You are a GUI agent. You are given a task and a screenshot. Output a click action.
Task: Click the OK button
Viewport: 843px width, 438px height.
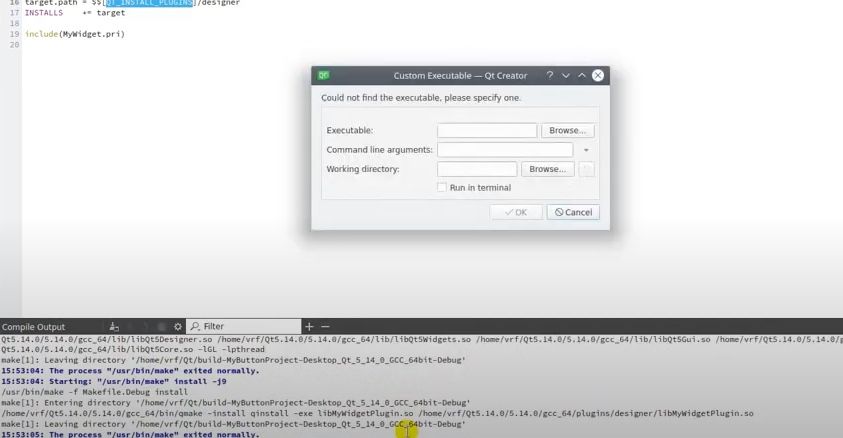(516, 212)
